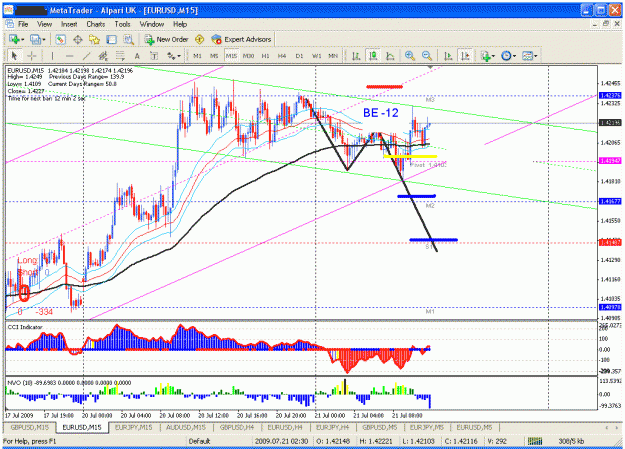The image size is (625, 449).
Task: Switch to the H4 timeframe
Action: click(x=282, y=56)
